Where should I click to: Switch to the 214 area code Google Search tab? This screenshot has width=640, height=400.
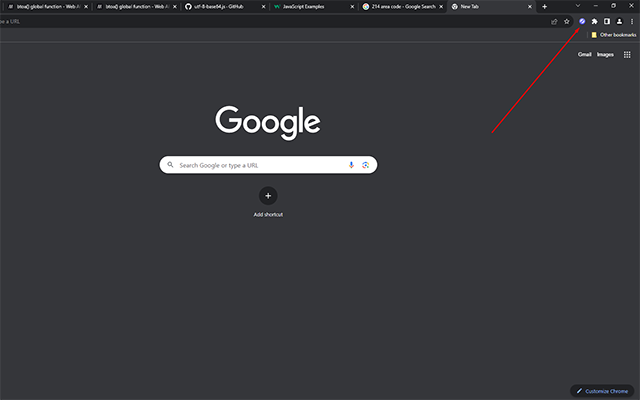click(403, 7)
